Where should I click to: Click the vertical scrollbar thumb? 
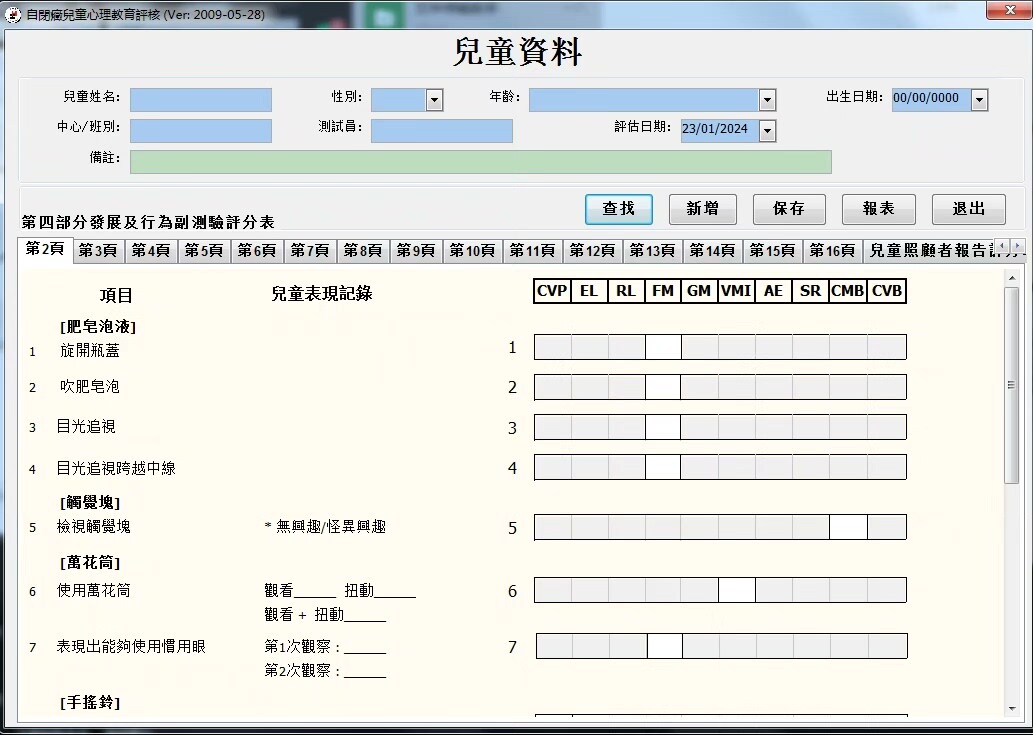(1011, 385)
